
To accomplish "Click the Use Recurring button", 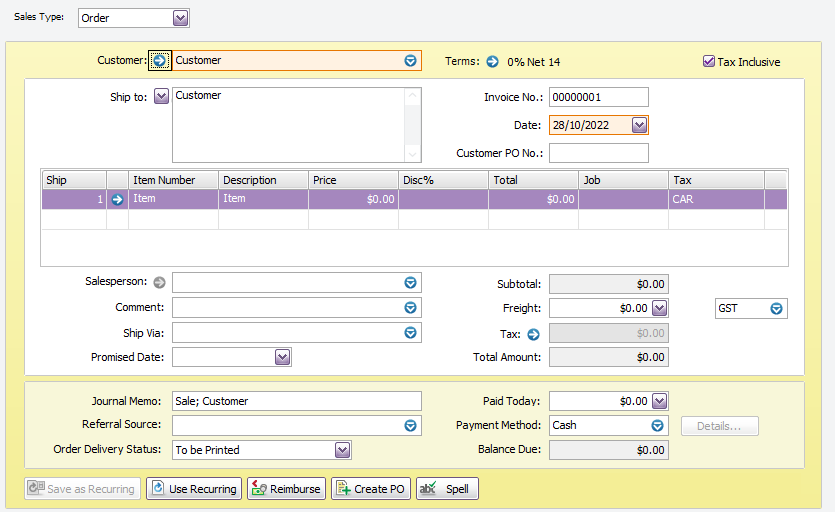I will (194, 489).
